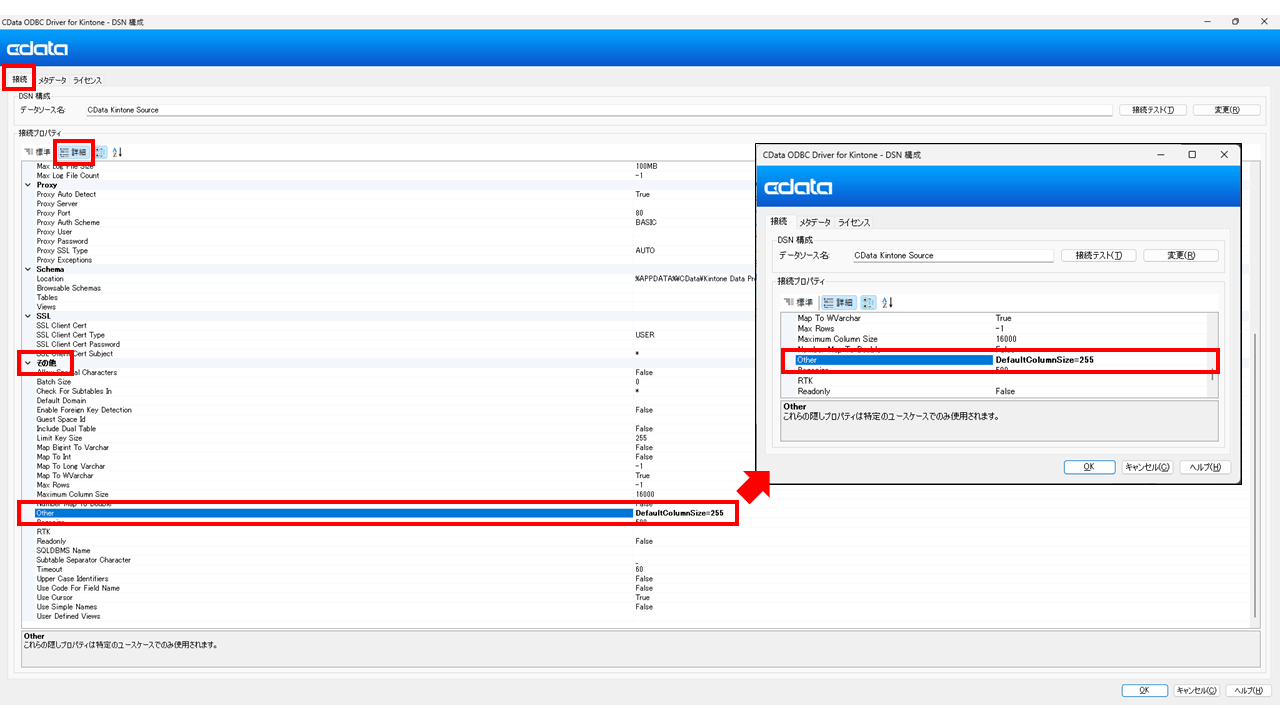Image resolution: width=1280 pixels, height=720 pixels.
Task: Collapse the Proxy category
Action: (x=28, y=185)
